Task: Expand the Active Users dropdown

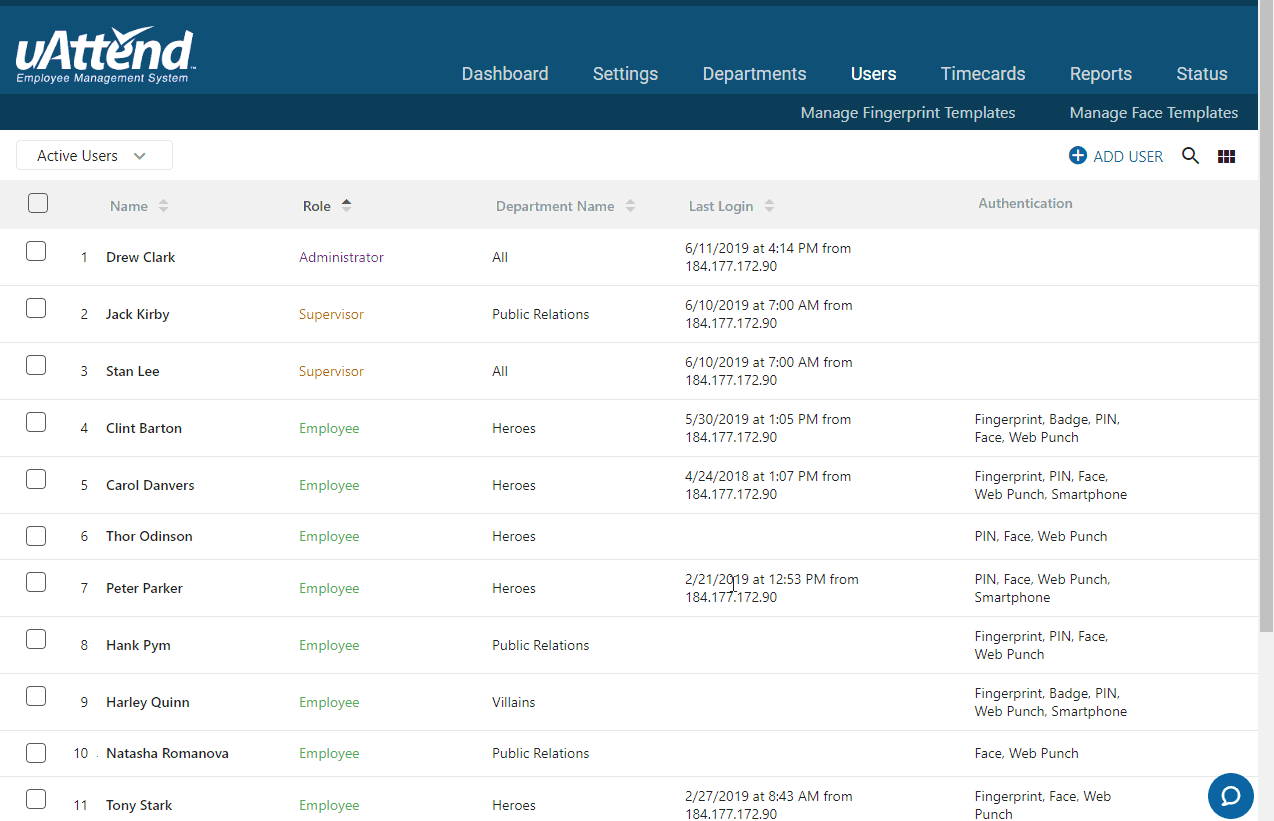Action: pos(94,156)
